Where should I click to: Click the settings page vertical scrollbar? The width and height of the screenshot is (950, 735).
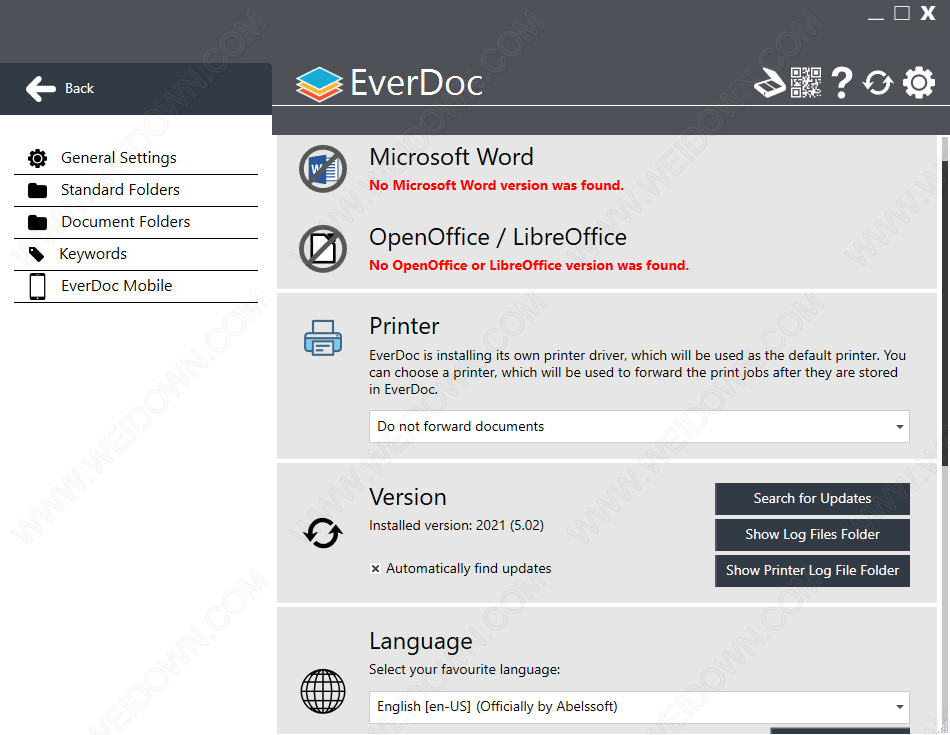pos(945,313)
